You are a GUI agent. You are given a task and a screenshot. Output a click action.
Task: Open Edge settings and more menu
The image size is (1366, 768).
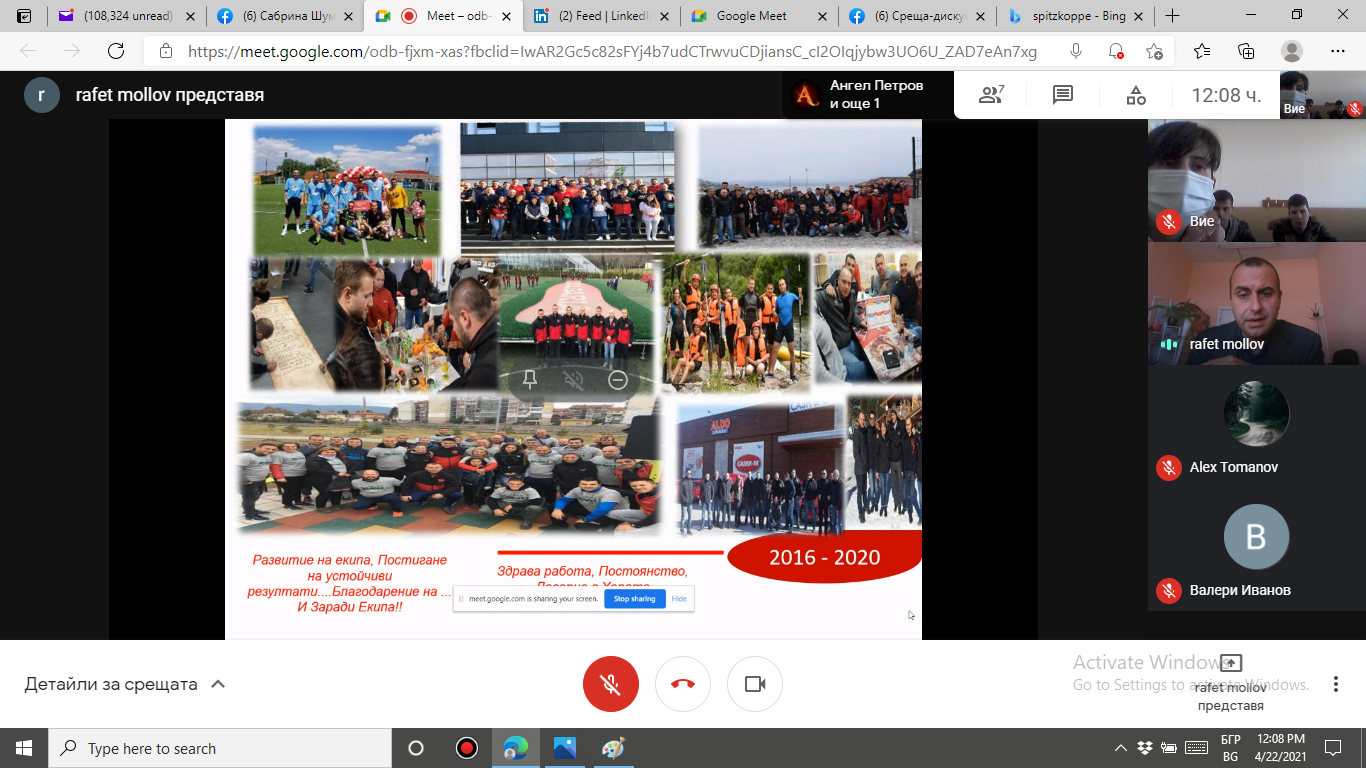point(1338,51)
